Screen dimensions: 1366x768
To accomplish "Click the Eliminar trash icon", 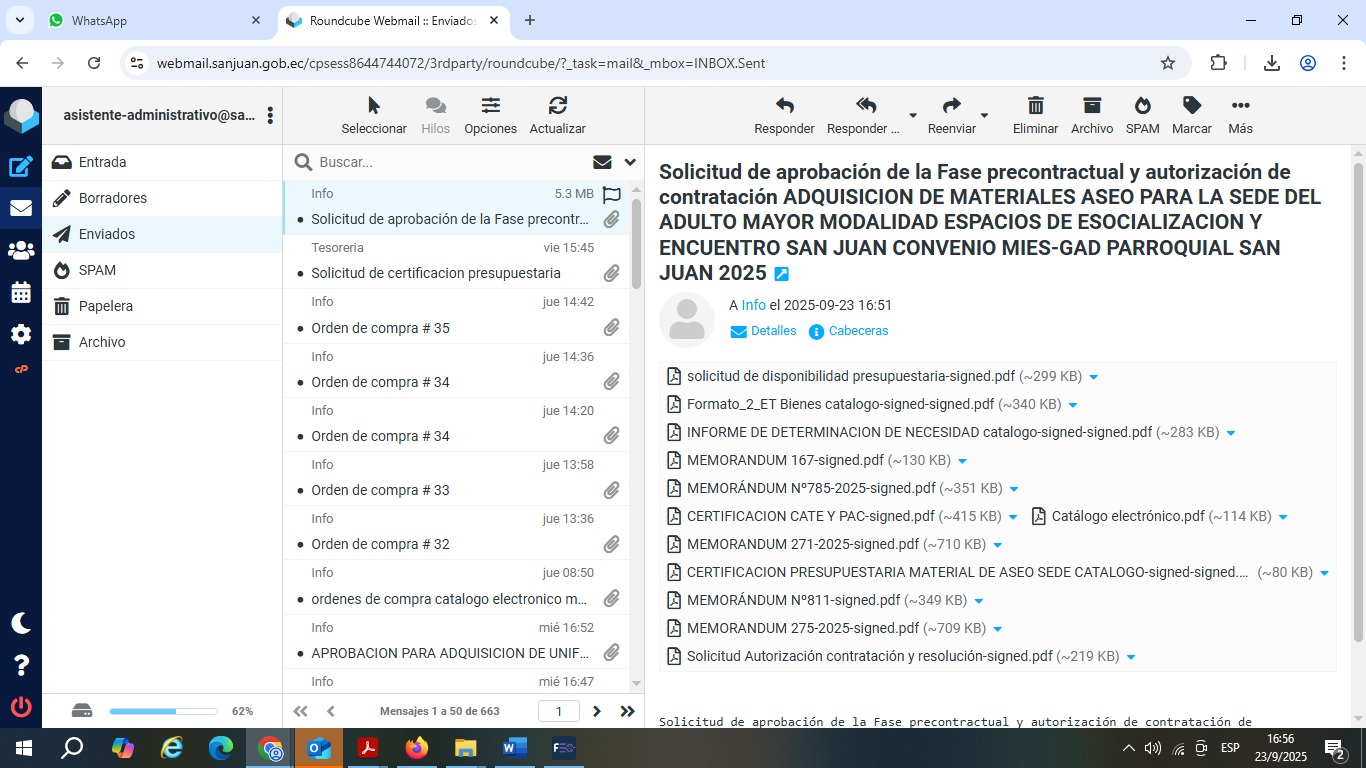I will point(1035,106).
